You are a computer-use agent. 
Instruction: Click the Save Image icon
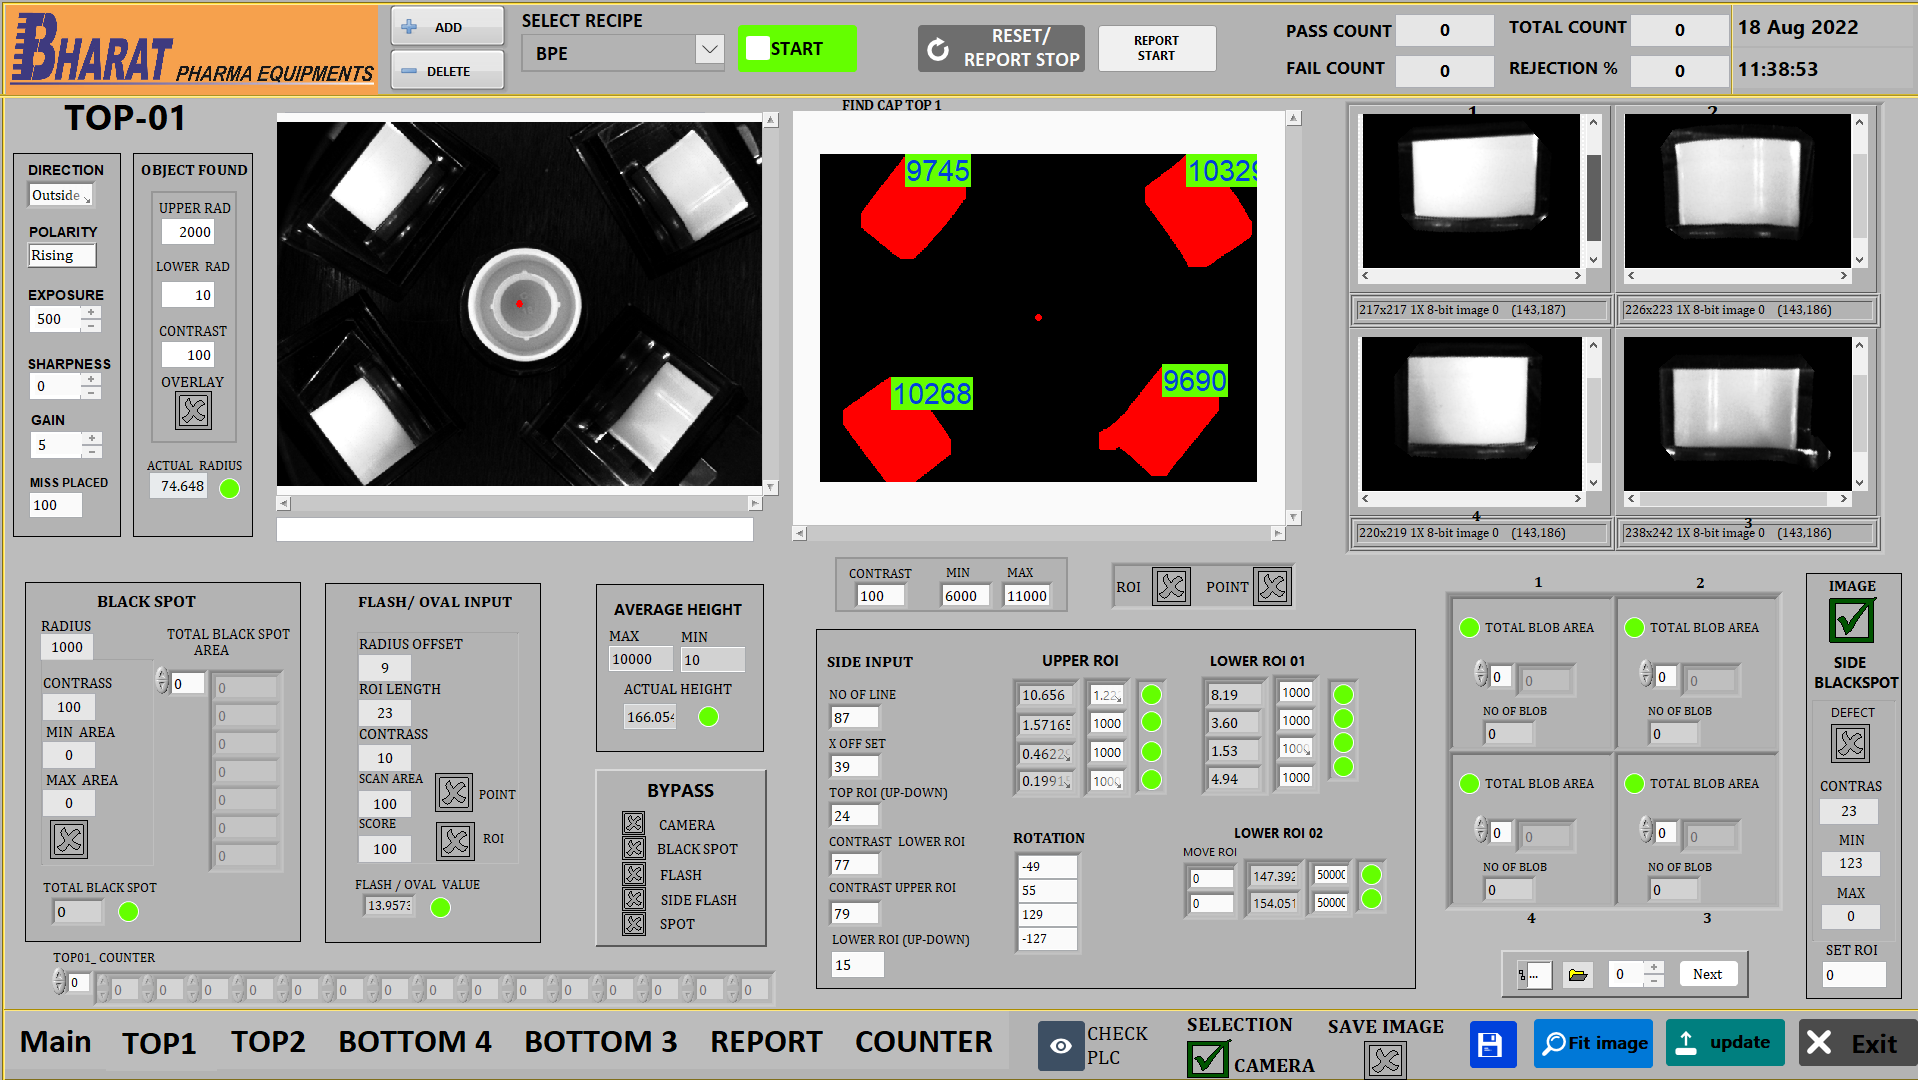(x=1385, y=1059)
